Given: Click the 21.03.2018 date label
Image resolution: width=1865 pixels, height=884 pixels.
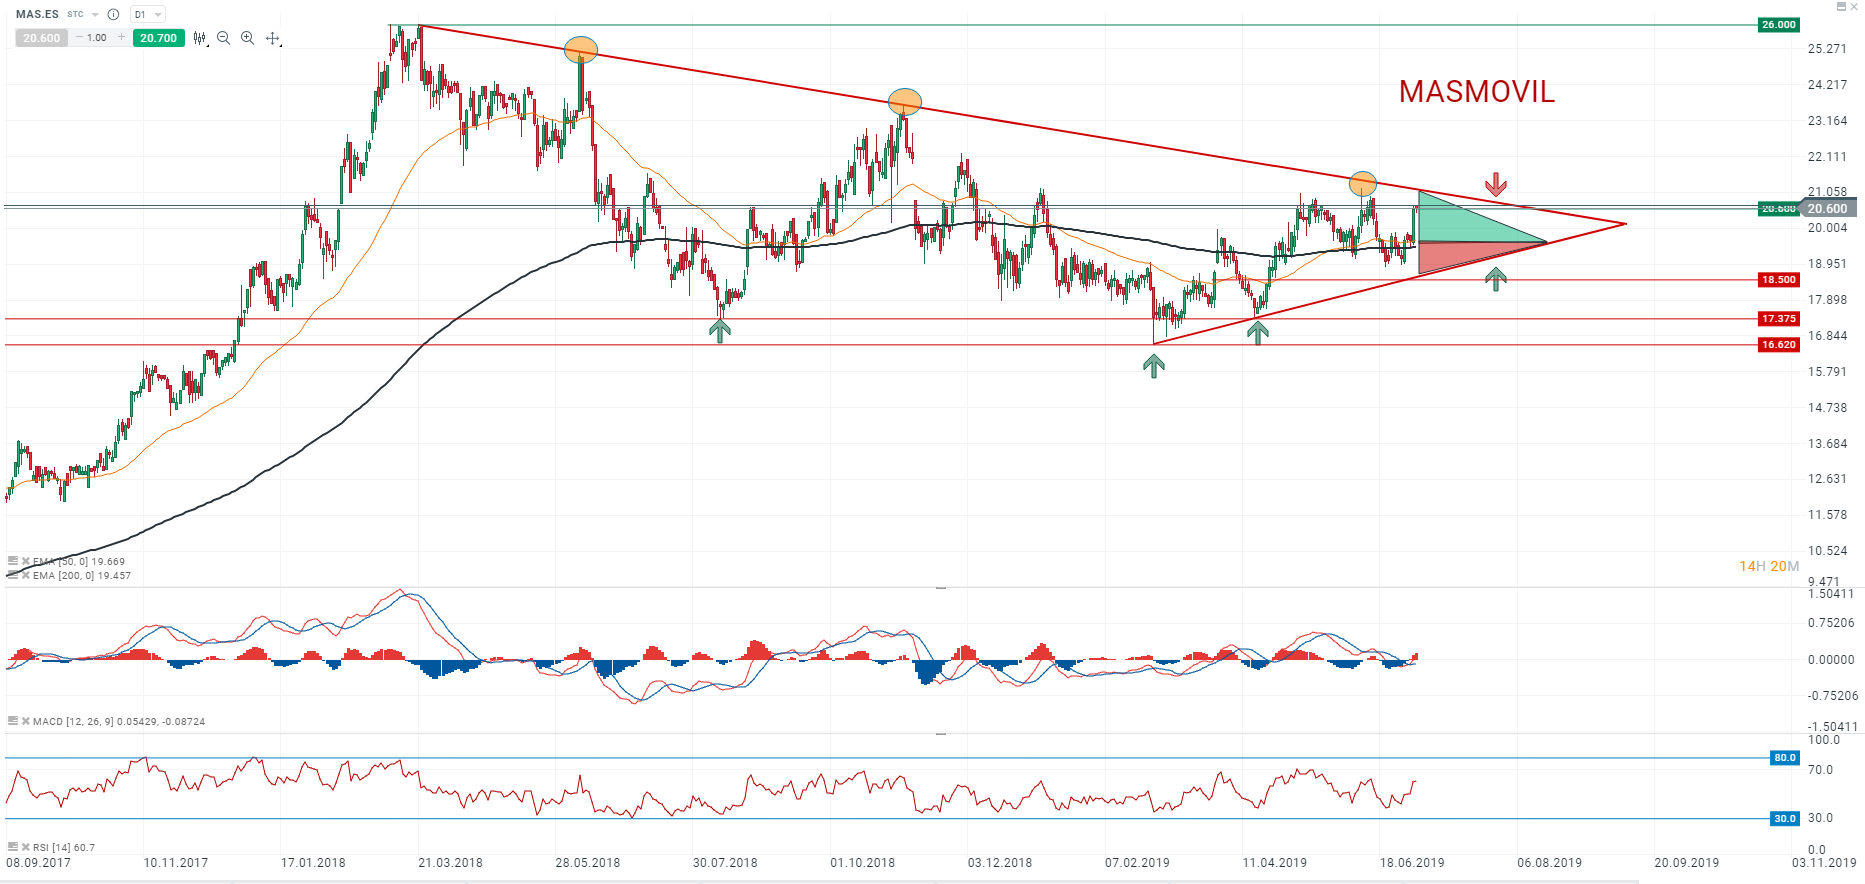Looking at the screenshot, I should (x=450, y=862).
